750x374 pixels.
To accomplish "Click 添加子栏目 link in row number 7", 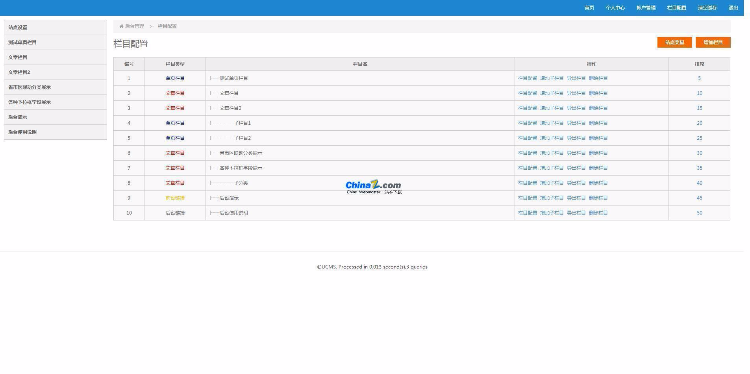I will (x=551, y=168).
